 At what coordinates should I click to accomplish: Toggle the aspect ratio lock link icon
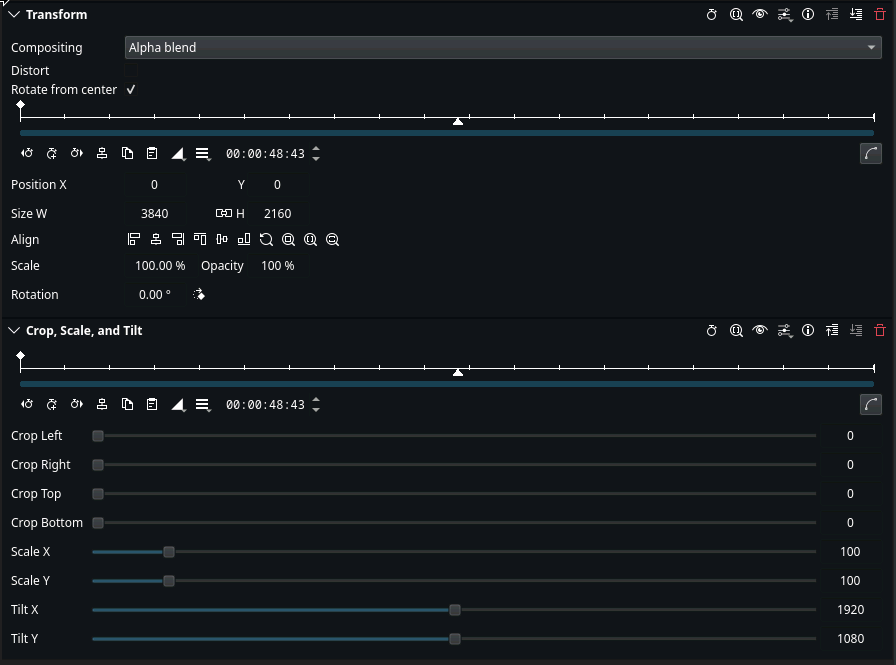pyautogui.click(x=223, y=213)
